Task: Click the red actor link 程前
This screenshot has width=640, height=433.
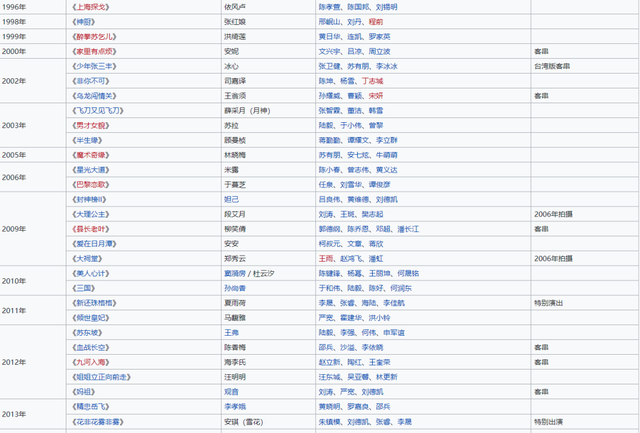Action: 376,22
